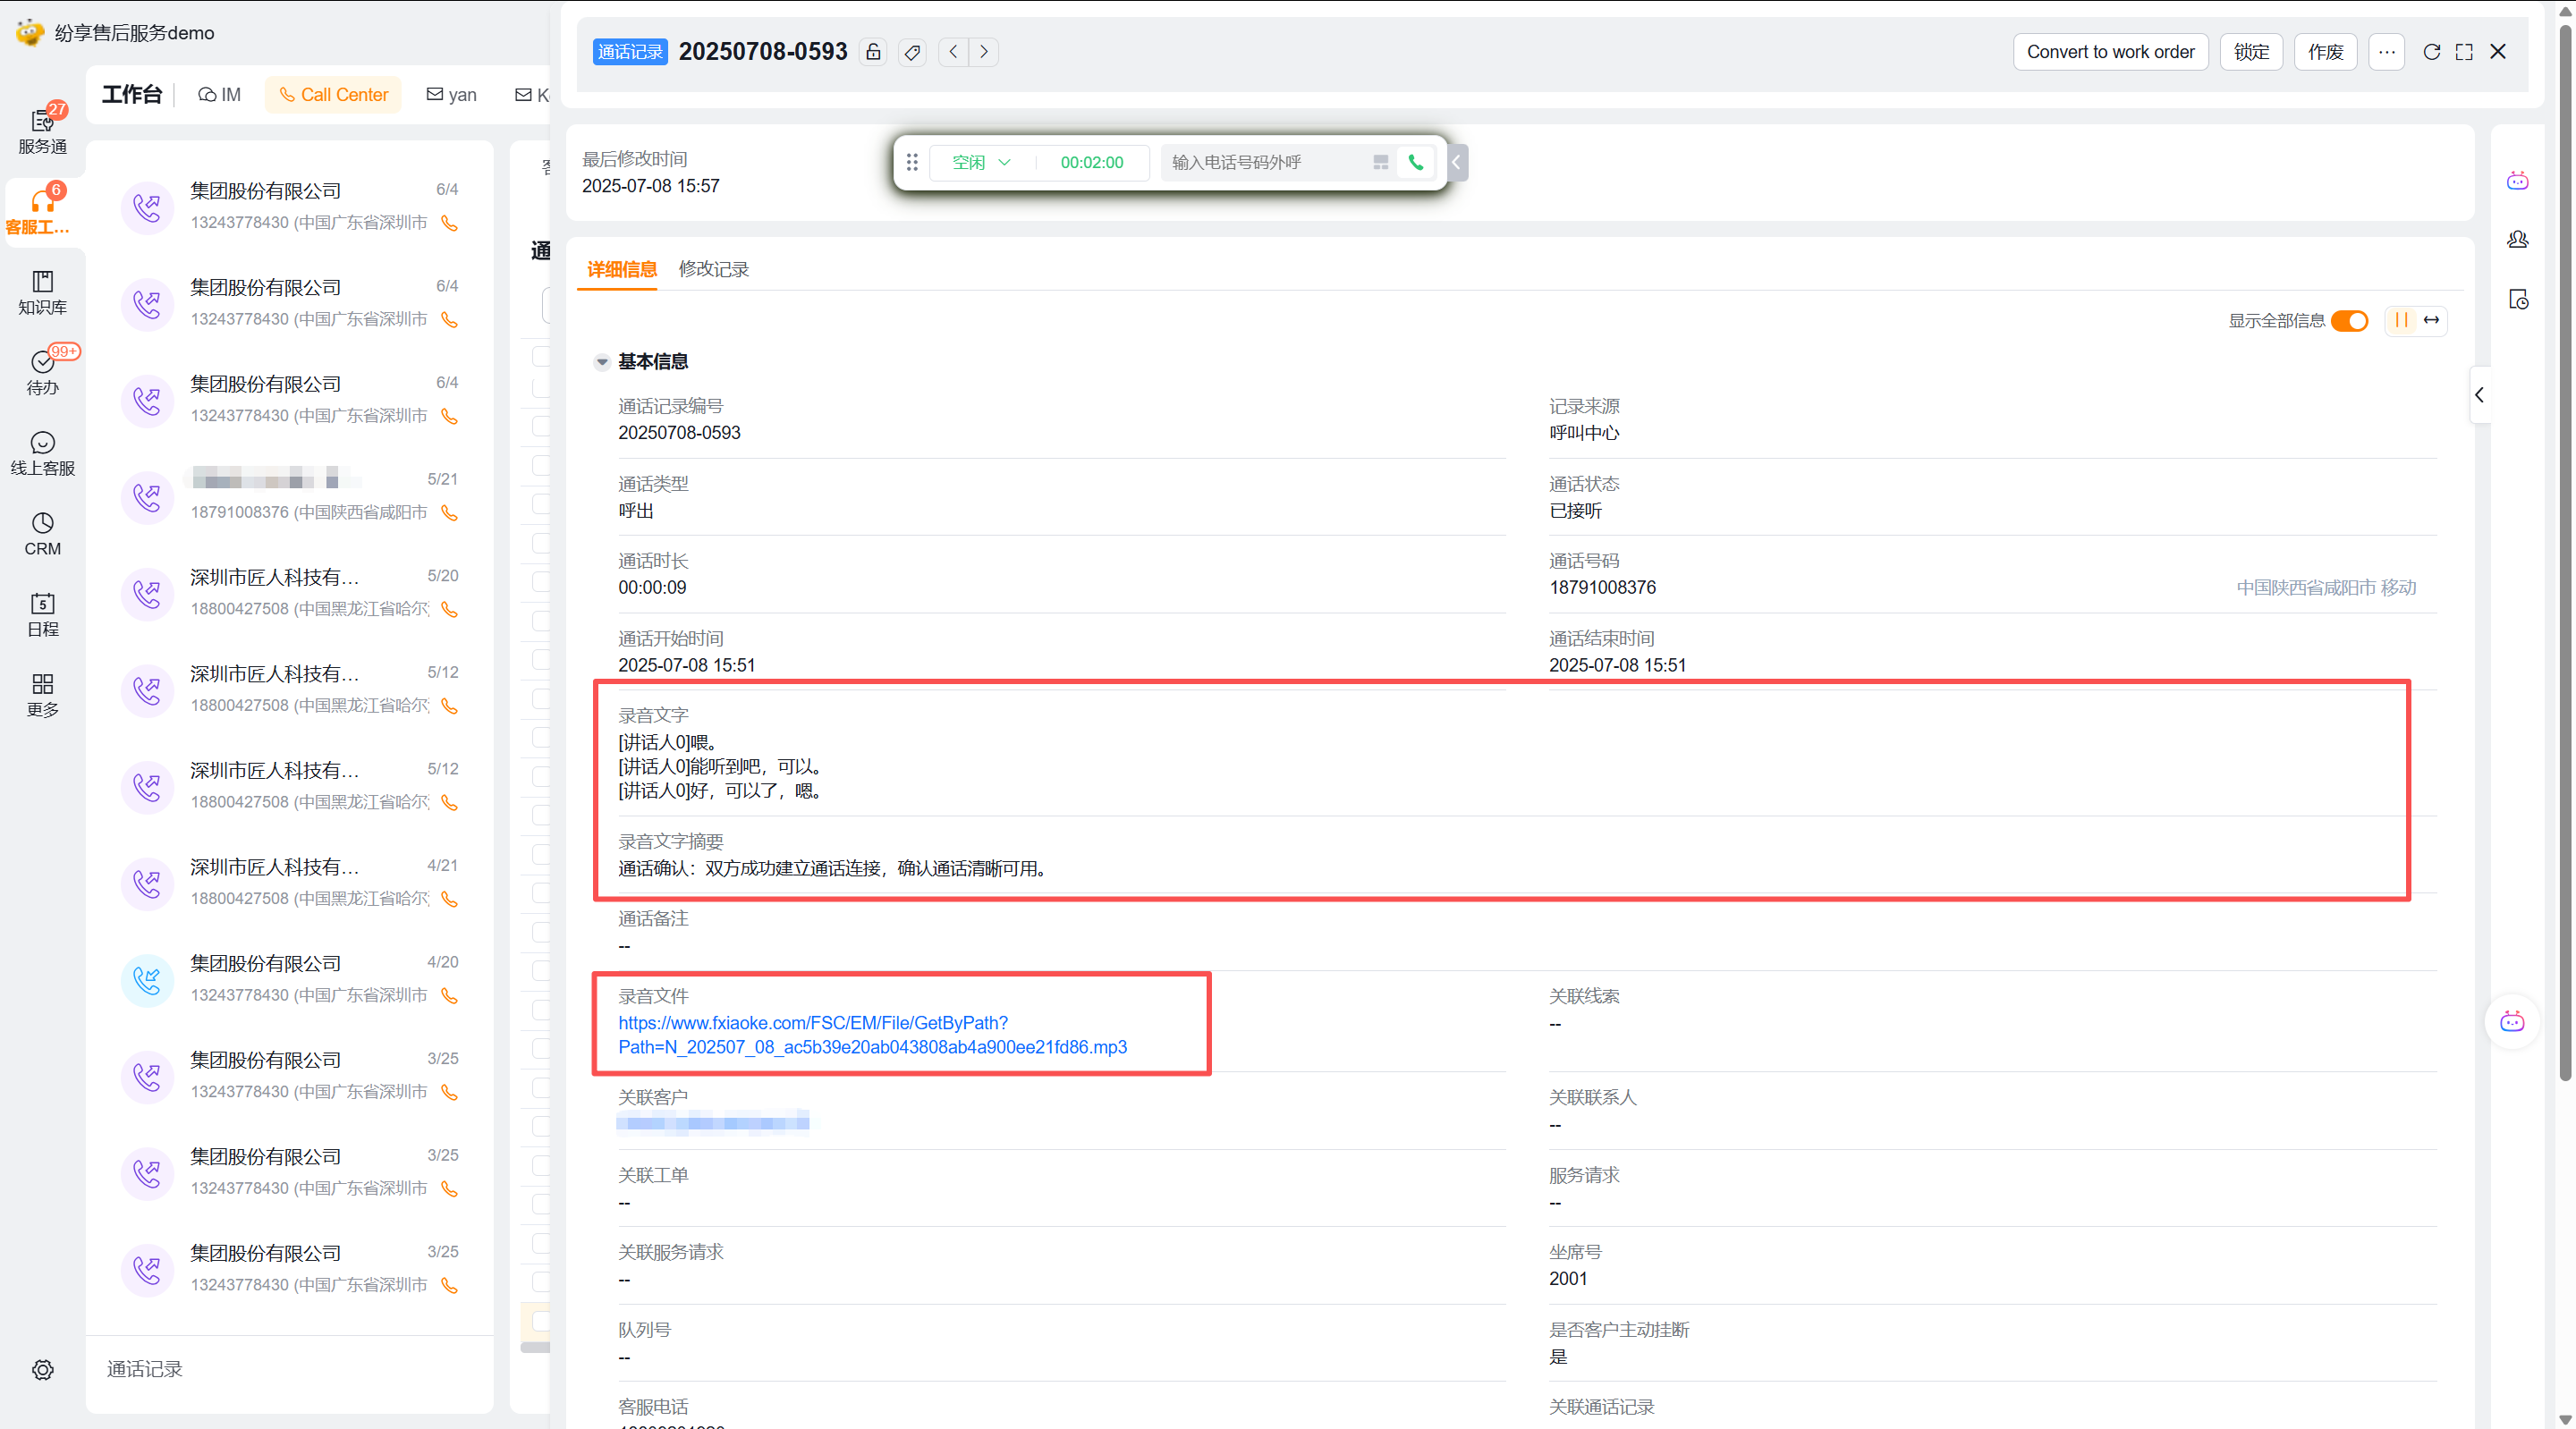
Task: Open the 日程 calendar module
Action: click(x=42, y=614)
